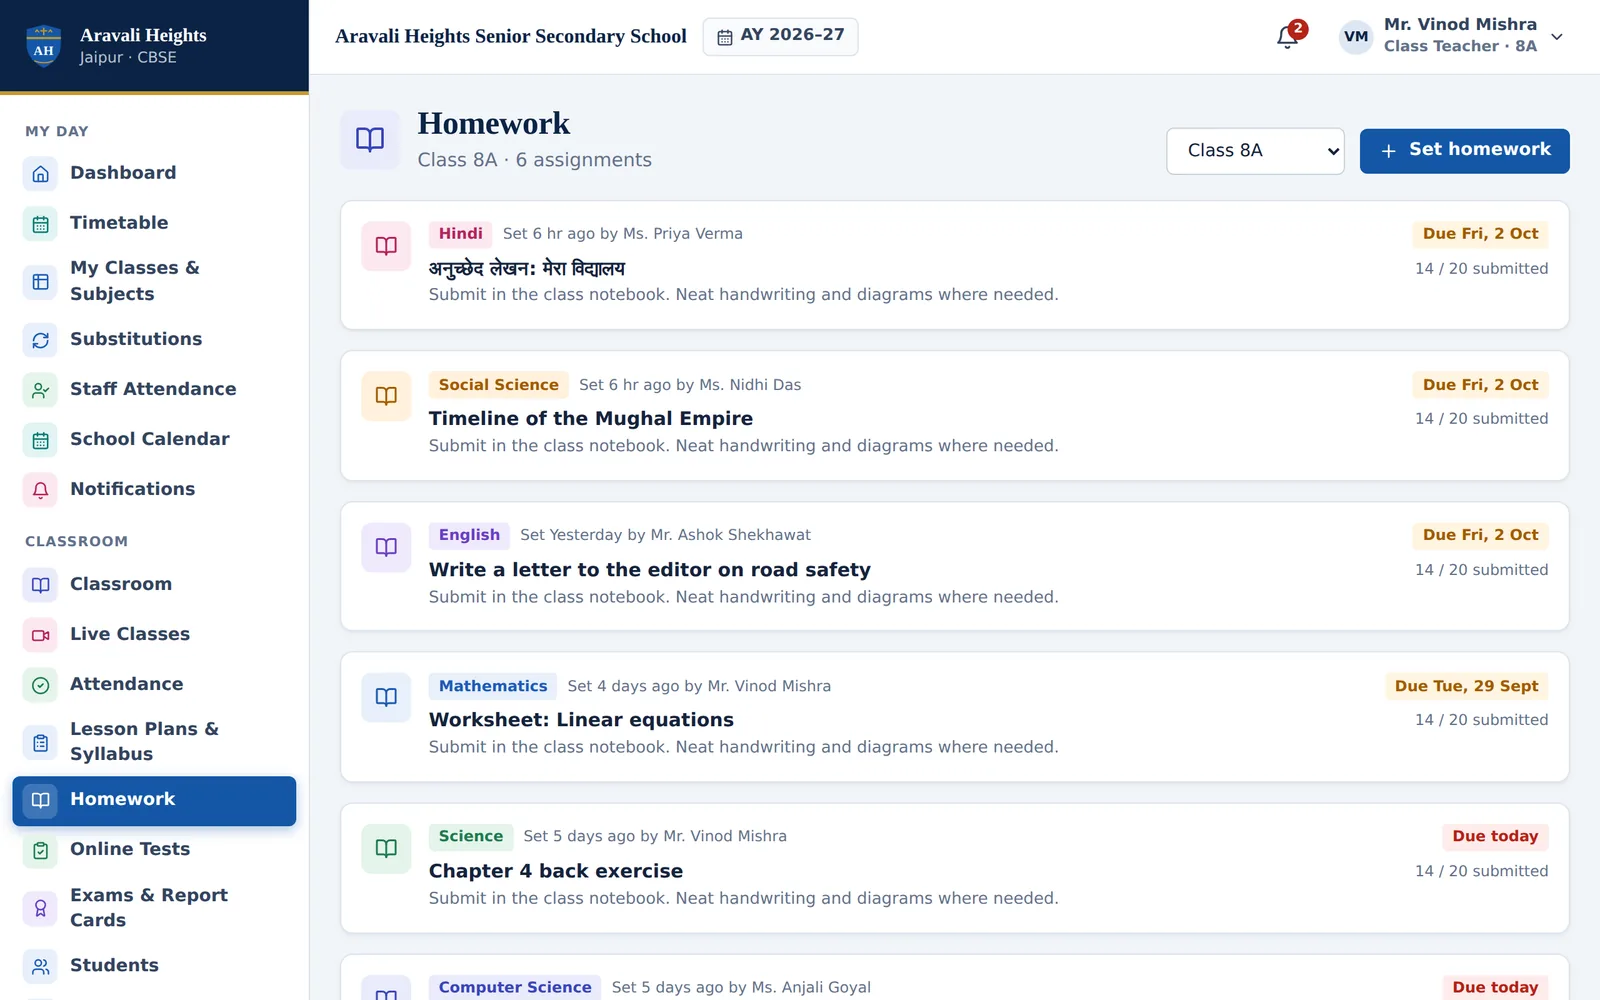Click "Set Yesterday by Mr. Ashok Shekhawat" text

[x=665, y=535]
